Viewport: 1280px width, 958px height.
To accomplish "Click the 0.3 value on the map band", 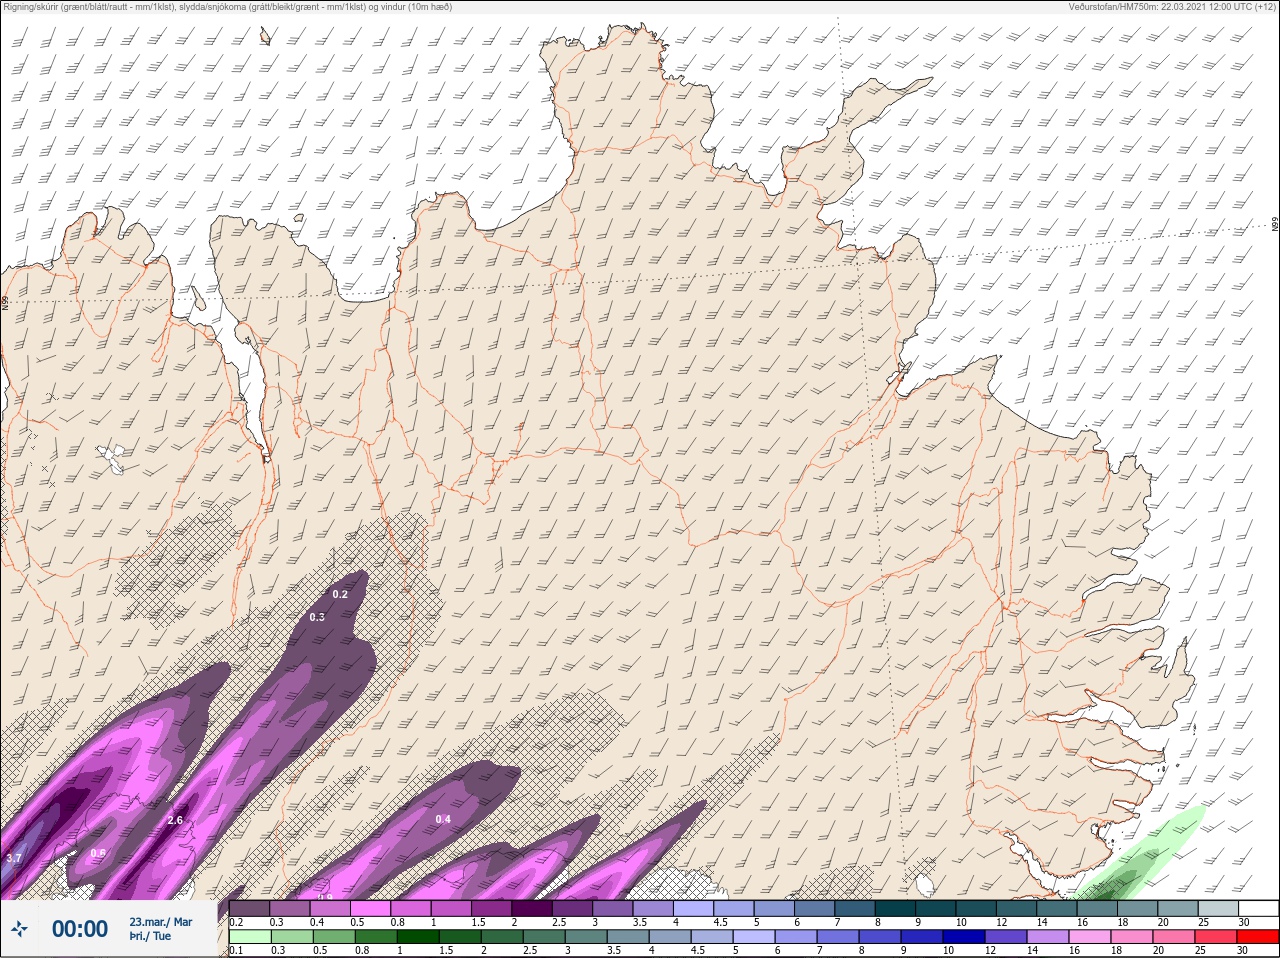I will point(317,617).
